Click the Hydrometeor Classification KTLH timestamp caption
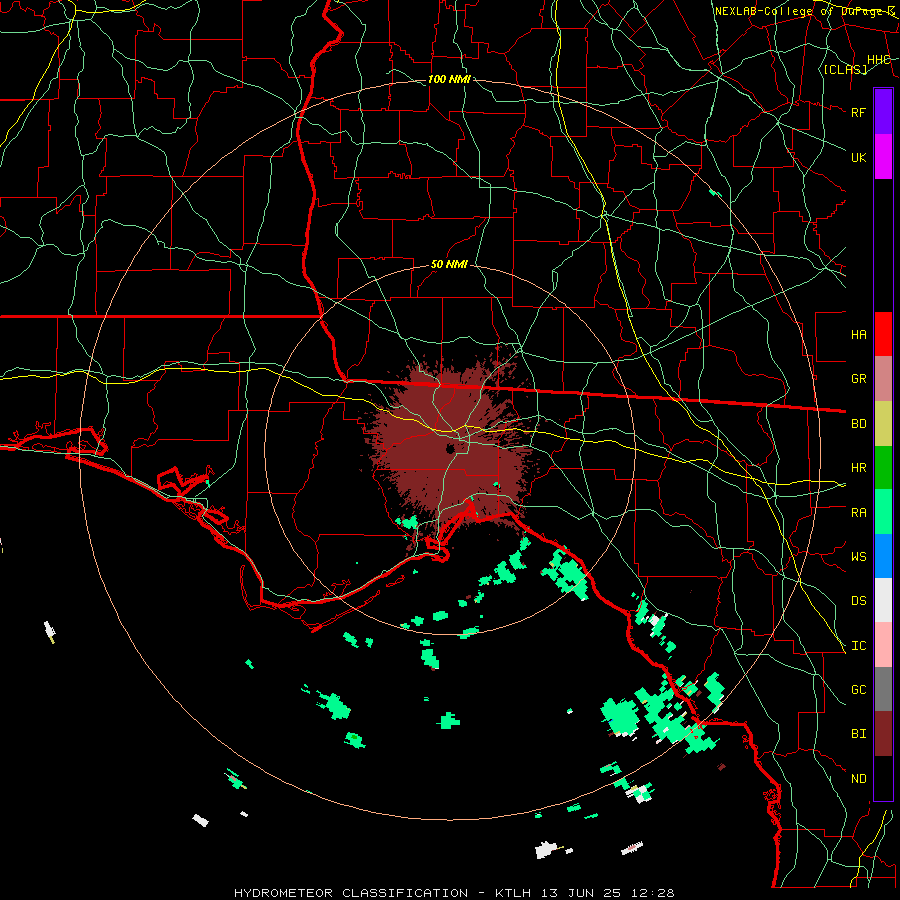The height and width of the screenshot is (900, 900). pos(454,893)
